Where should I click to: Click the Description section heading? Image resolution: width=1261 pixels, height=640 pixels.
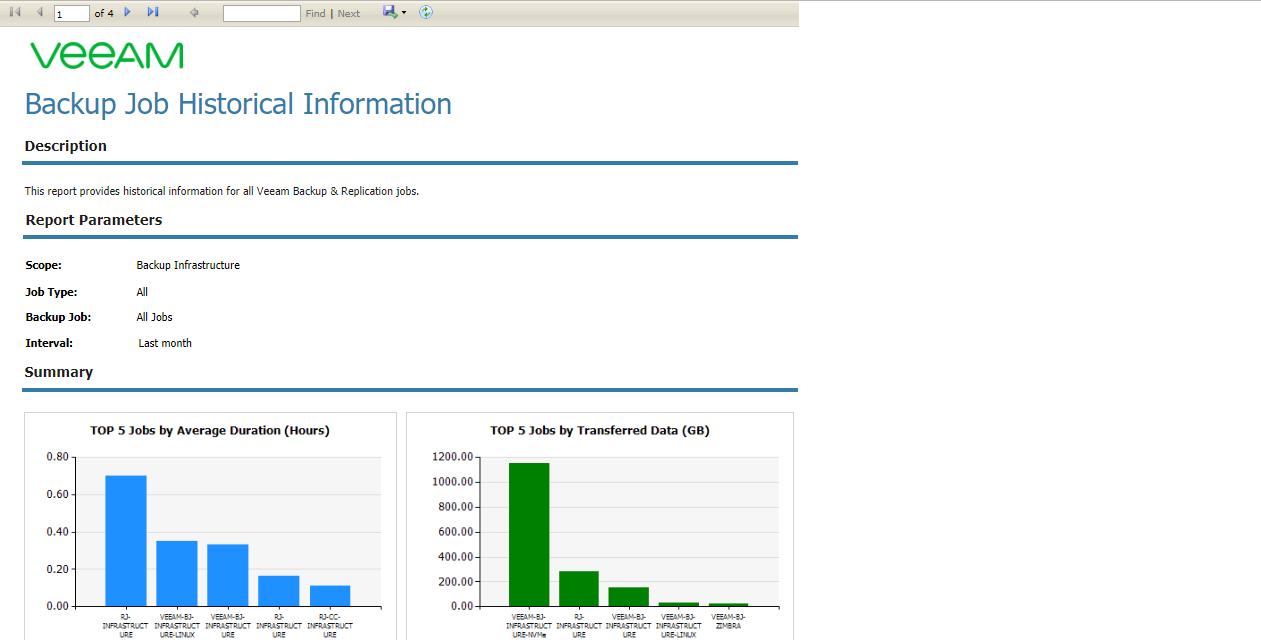[66, 146]
